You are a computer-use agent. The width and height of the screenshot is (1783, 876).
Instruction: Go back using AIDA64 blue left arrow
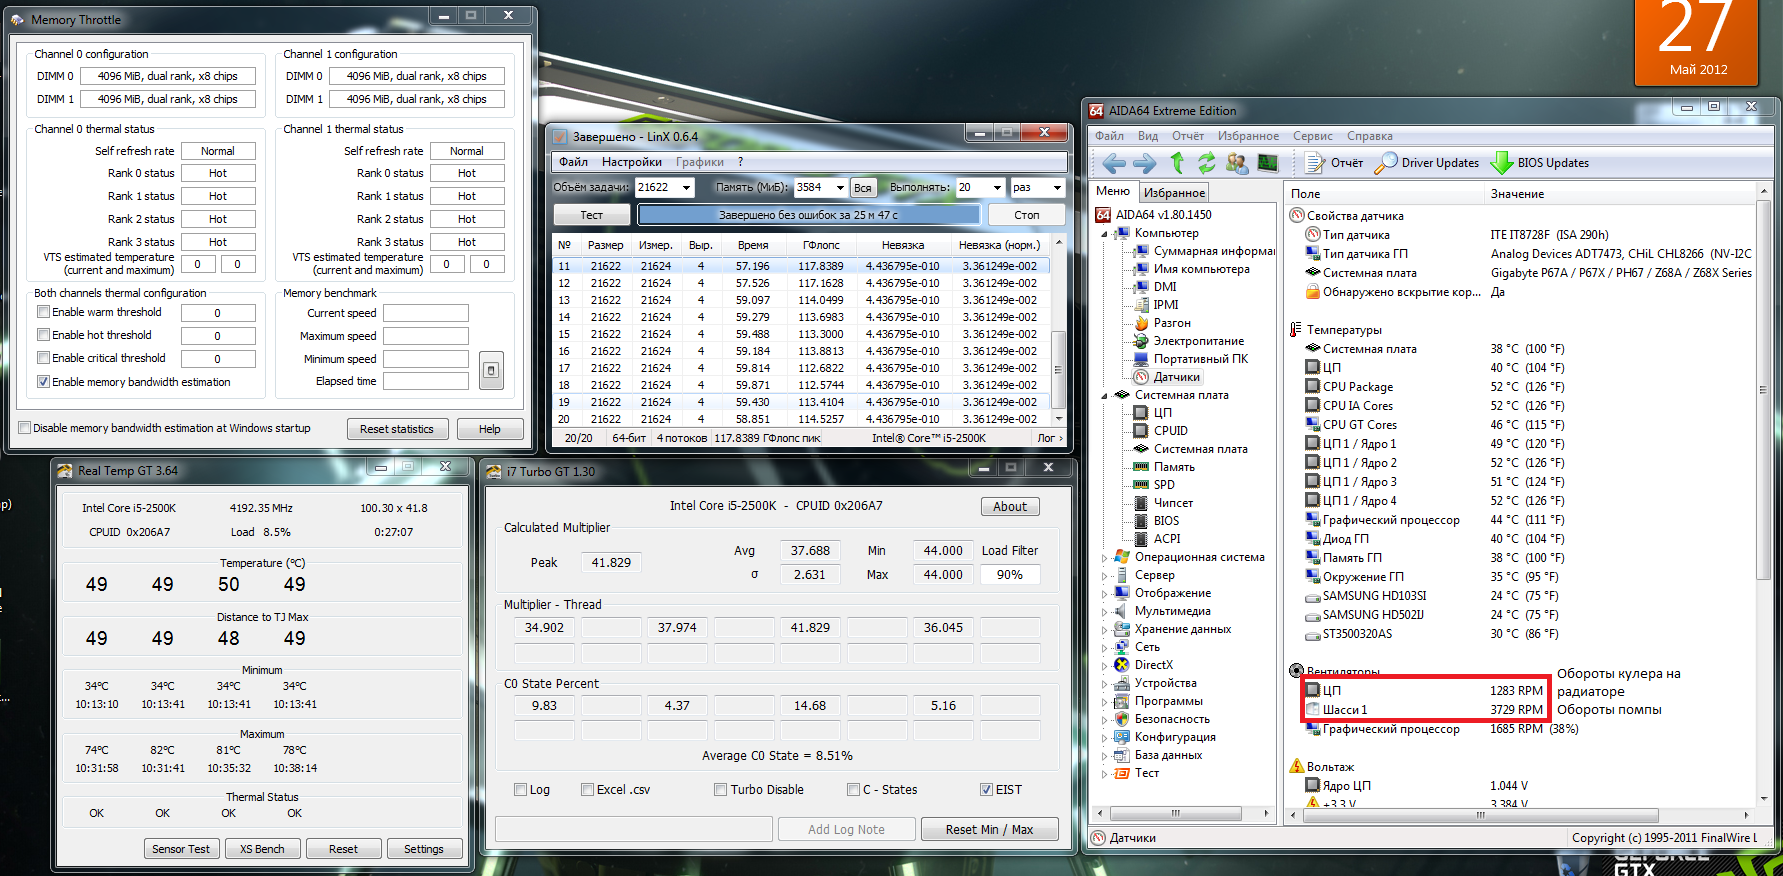point(1114,163)
